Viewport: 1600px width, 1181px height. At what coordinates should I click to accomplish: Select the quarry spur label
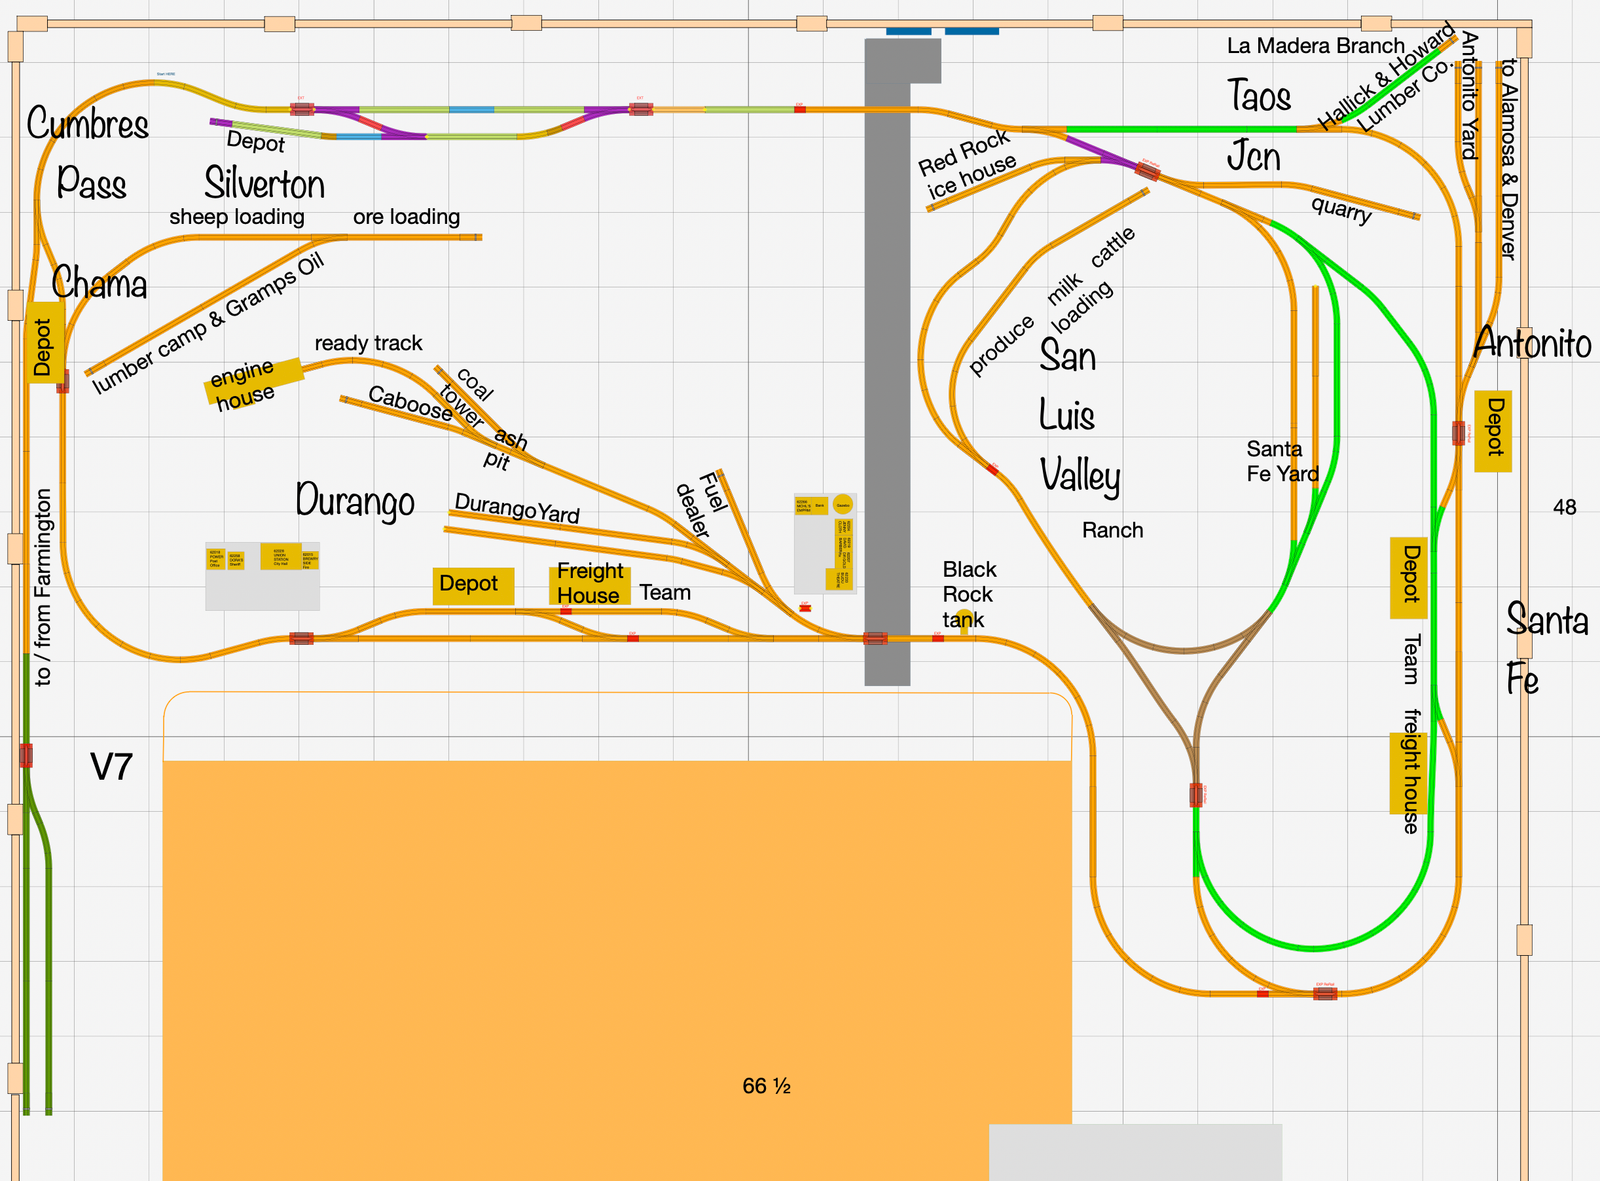click(x=1341, y=209)
